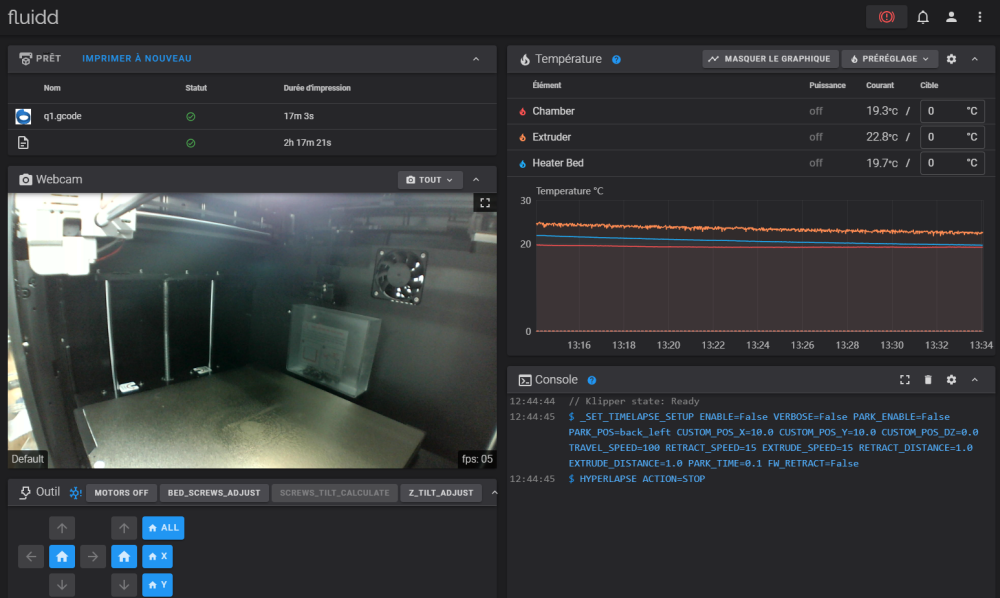Toggle Heater Bed series in temperature list
This screenshot has height=598, width=1000.
pos(557,163)
